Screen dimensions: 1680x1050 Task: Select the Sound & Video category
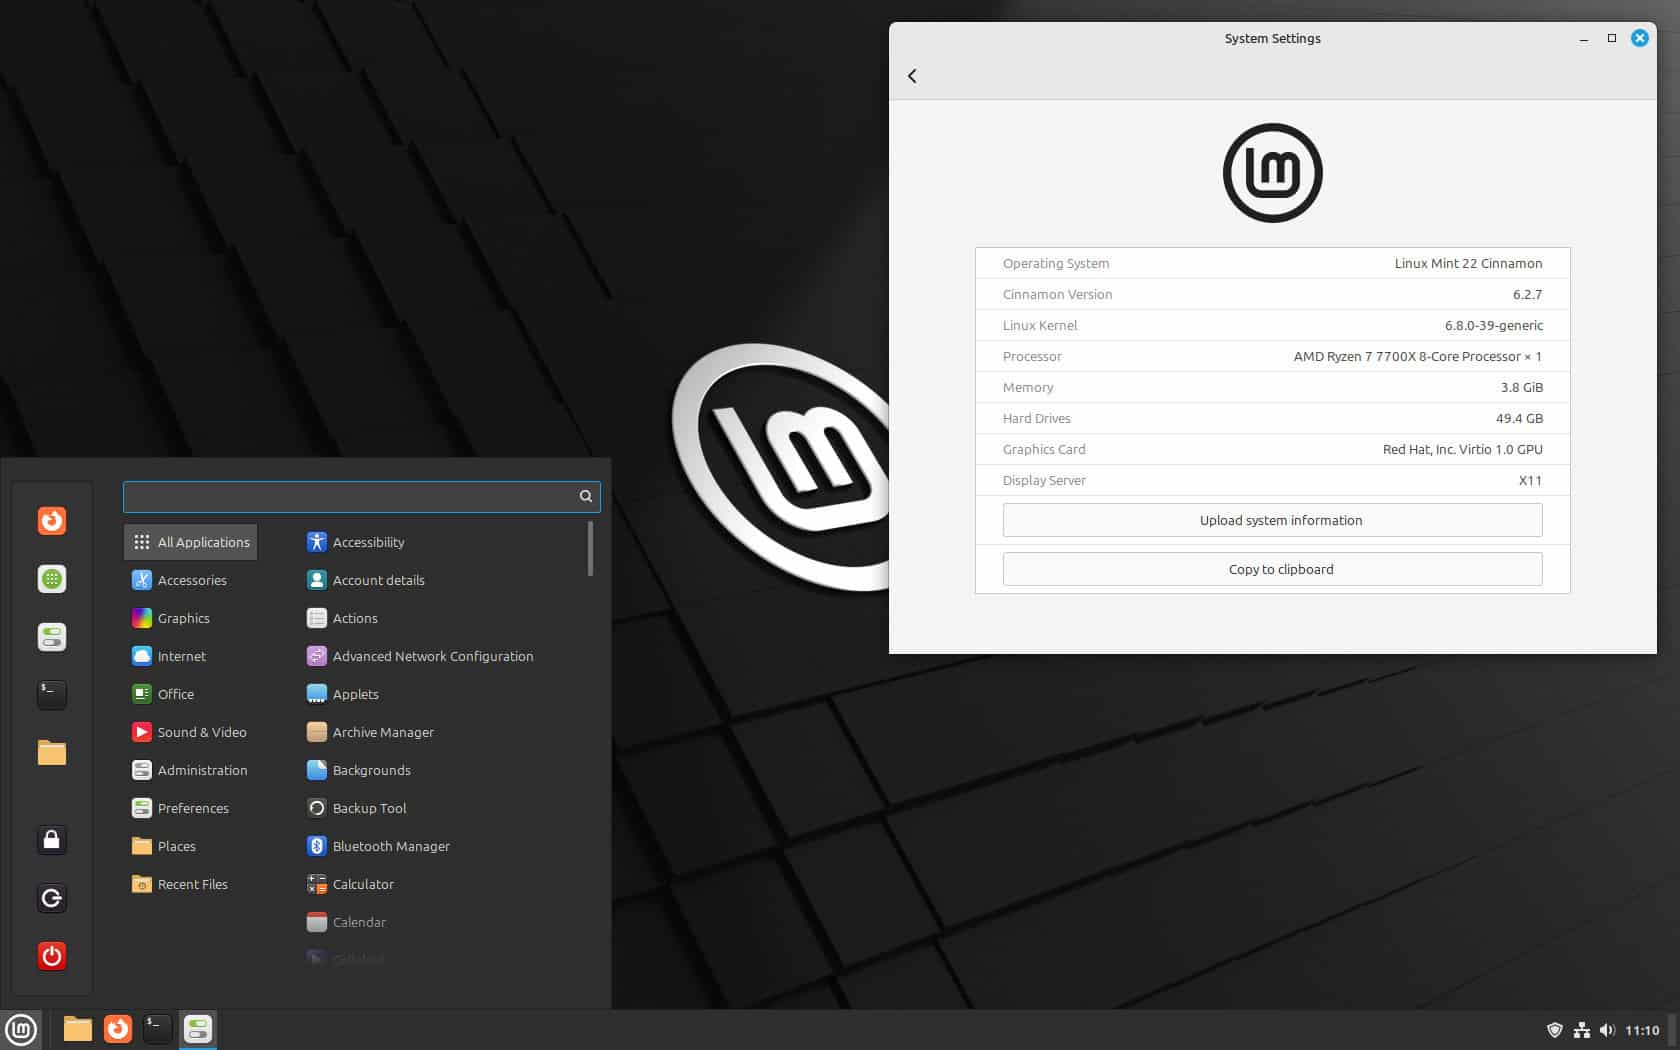202,732
